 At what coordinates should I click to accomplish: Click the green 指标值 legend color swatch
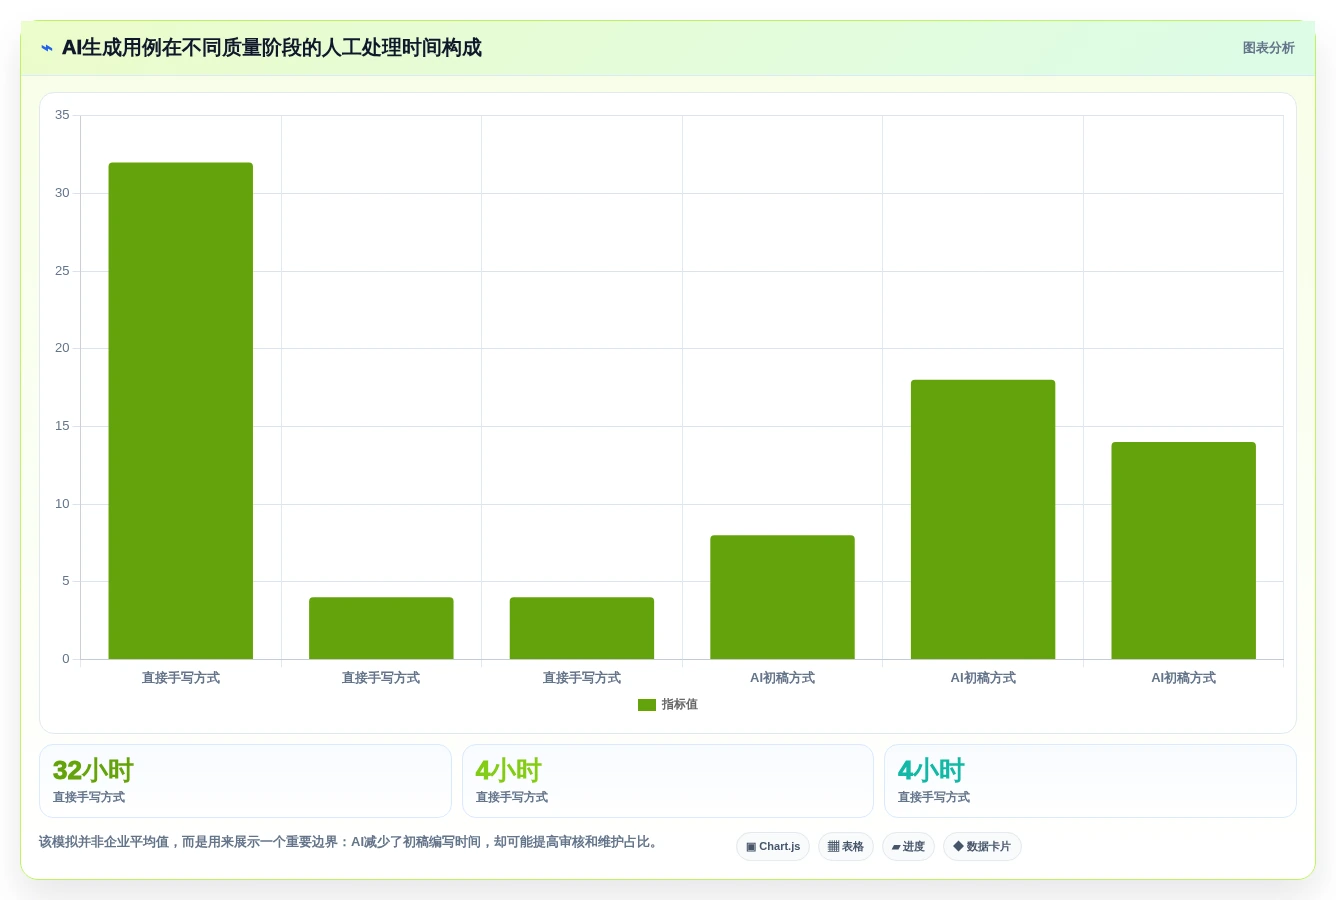[647, 705]
